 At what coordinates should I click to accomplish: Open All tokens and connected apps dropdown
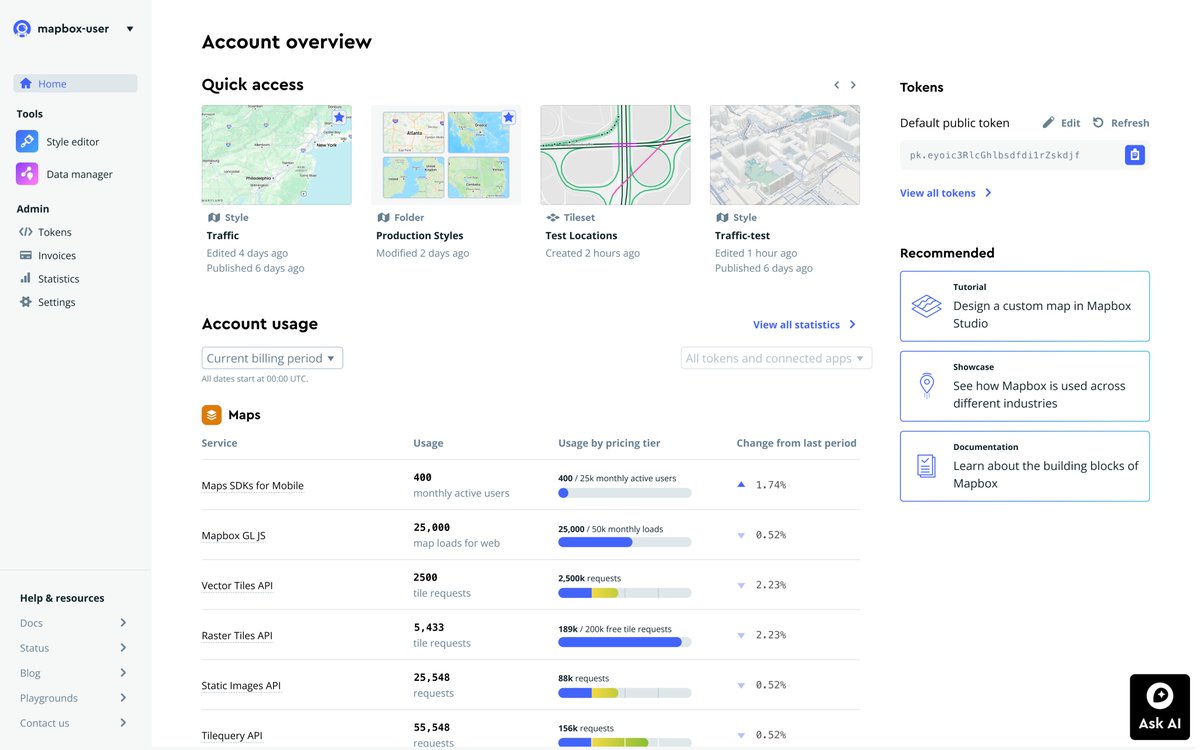[776, 358]
